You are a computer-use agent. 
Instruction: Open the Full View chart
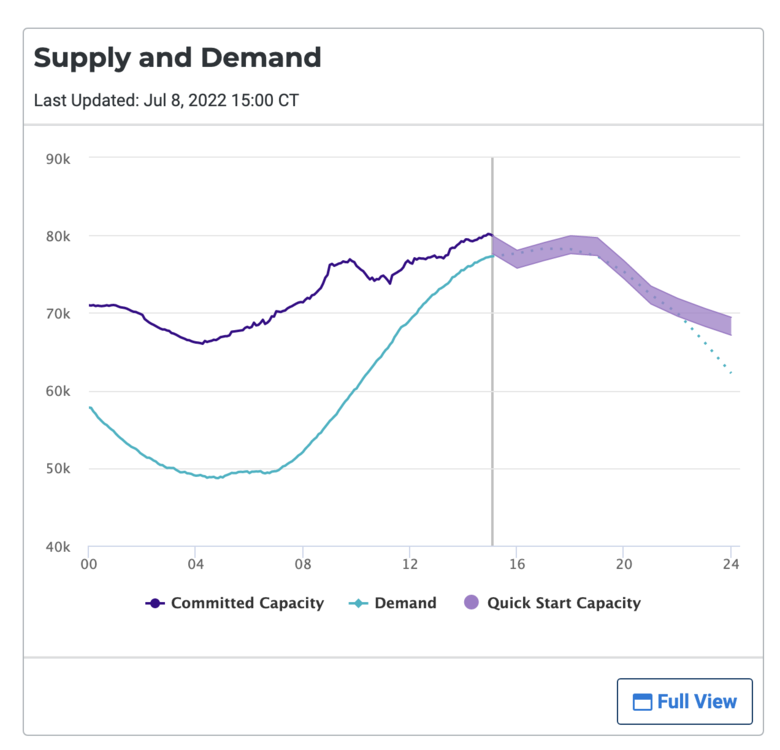685,702
